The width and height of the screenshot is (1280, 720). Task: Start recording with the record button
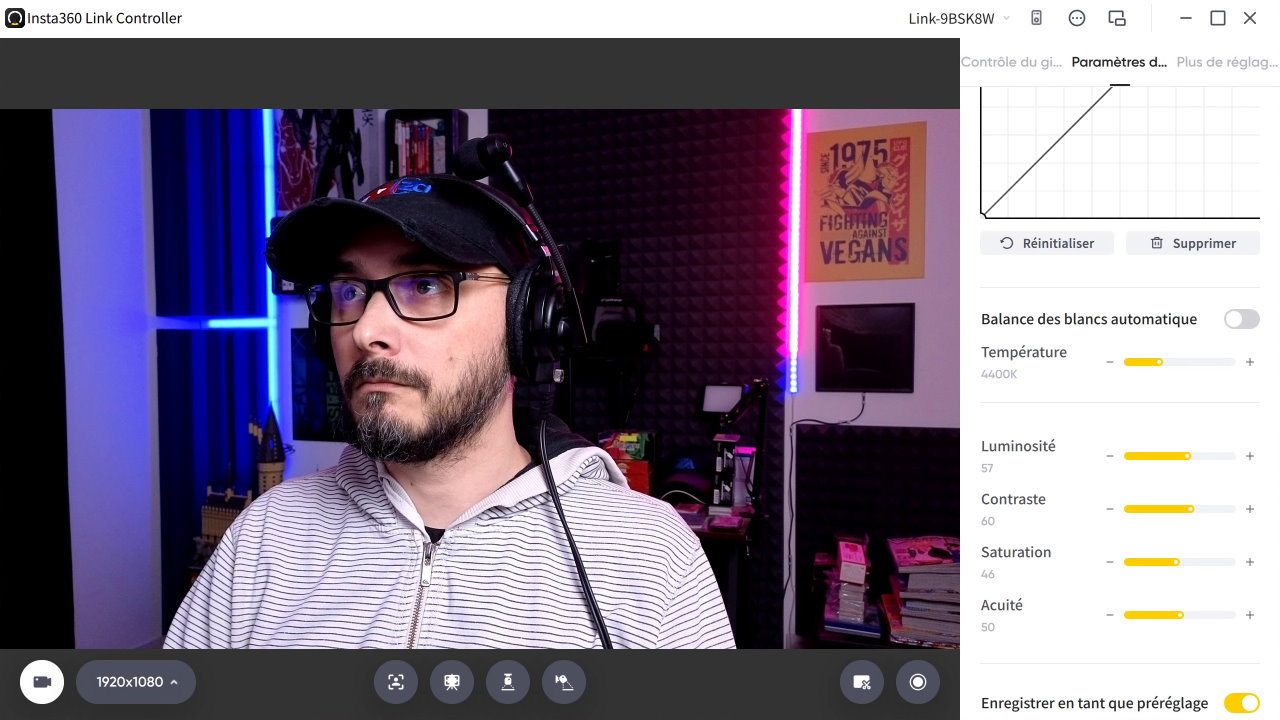point(918,682)
